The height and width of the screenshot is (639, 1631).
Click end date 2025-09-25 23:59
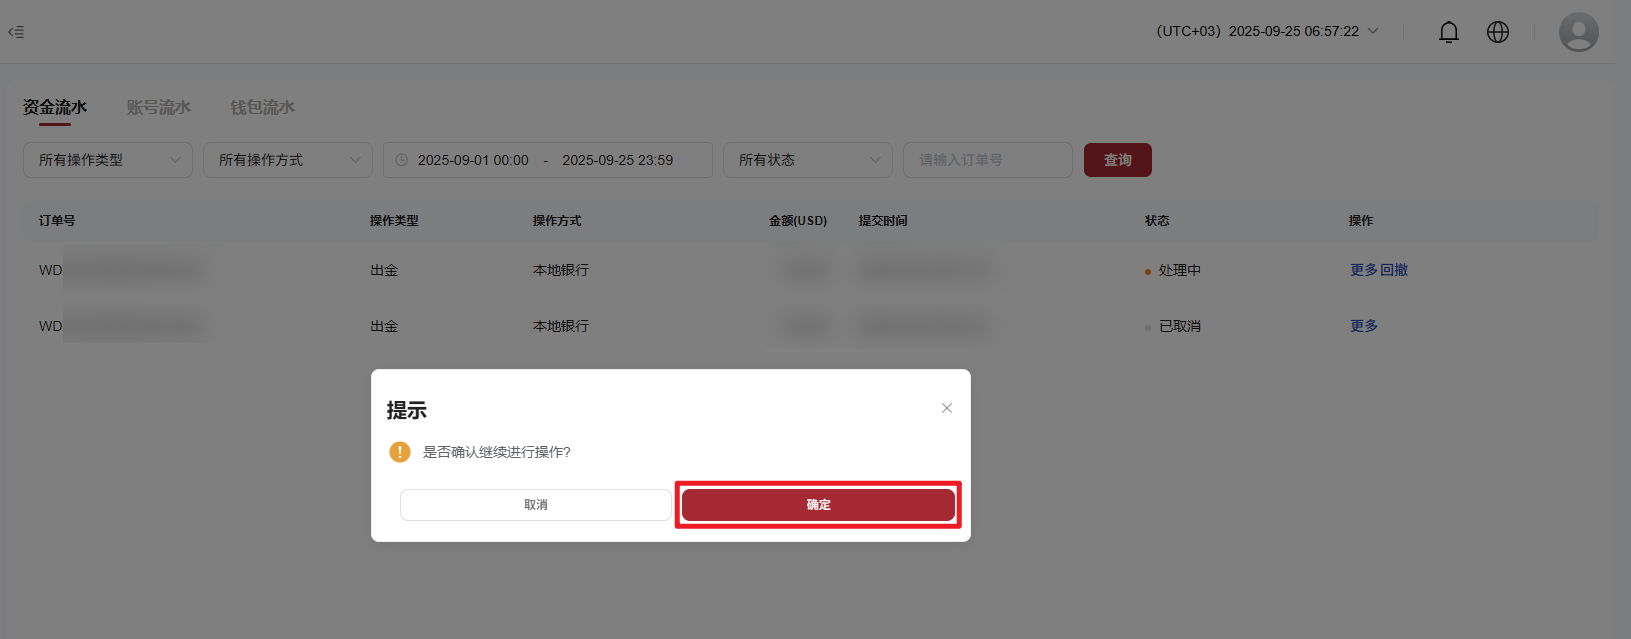tap(617, 160)
